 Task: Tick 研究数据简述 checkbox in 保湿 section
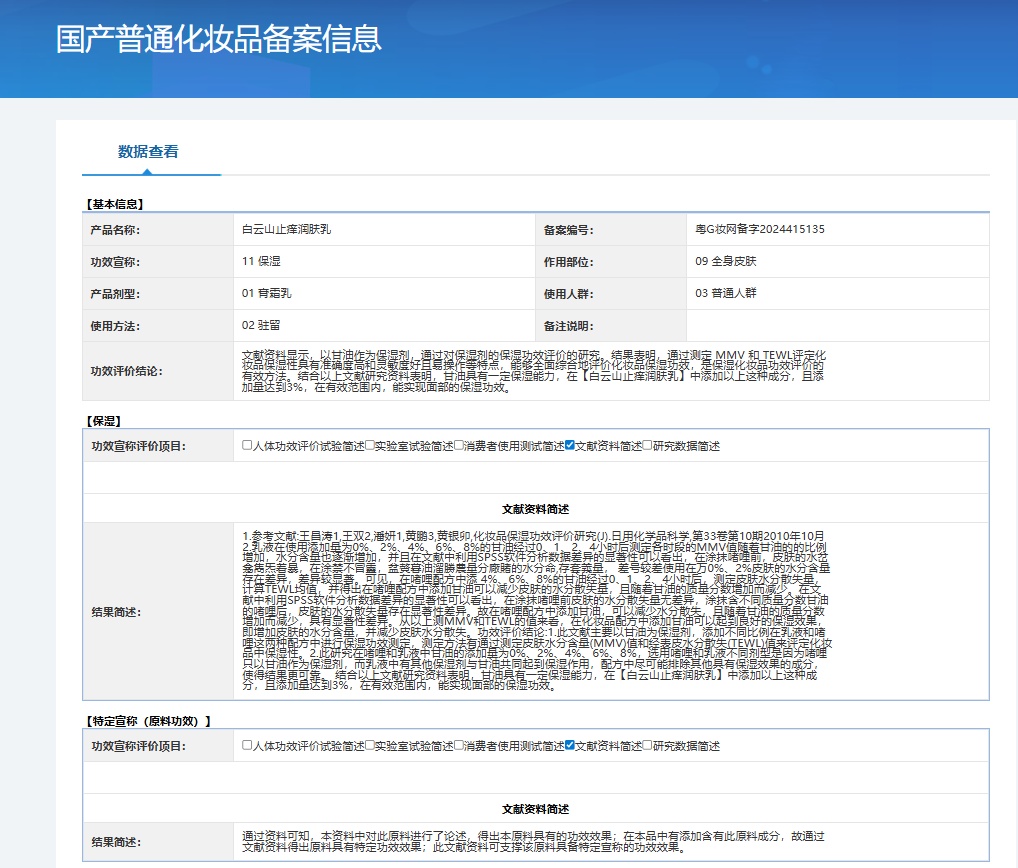click(647, 445)
